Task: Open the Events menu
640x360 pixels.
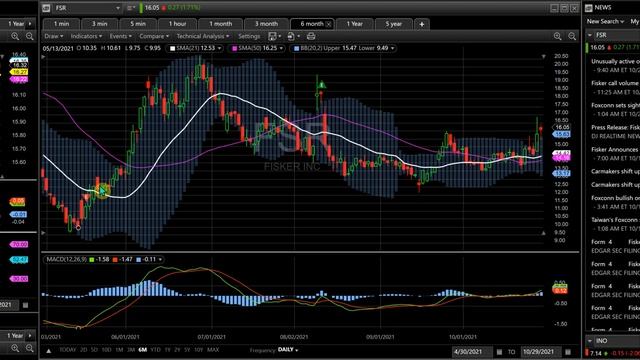Action: coord(120,36)
